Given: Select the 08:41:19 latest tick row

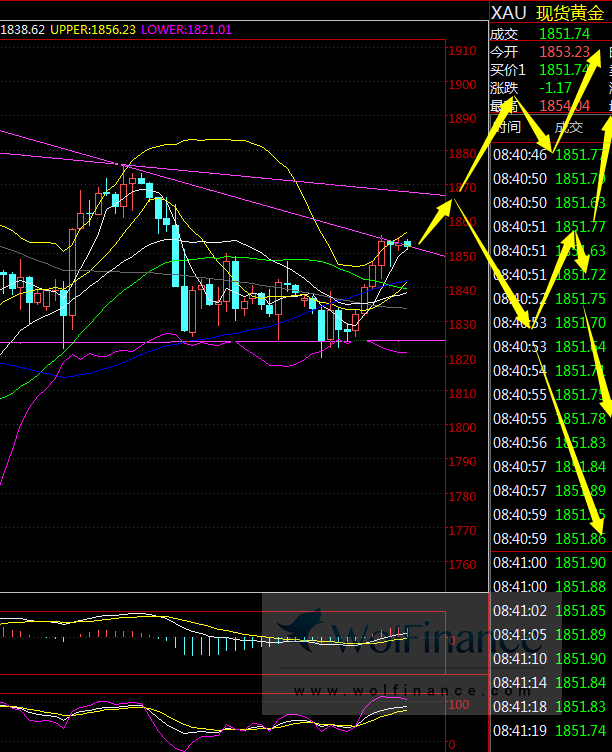Looking at the screenshot, I should [x=550, y=730].
